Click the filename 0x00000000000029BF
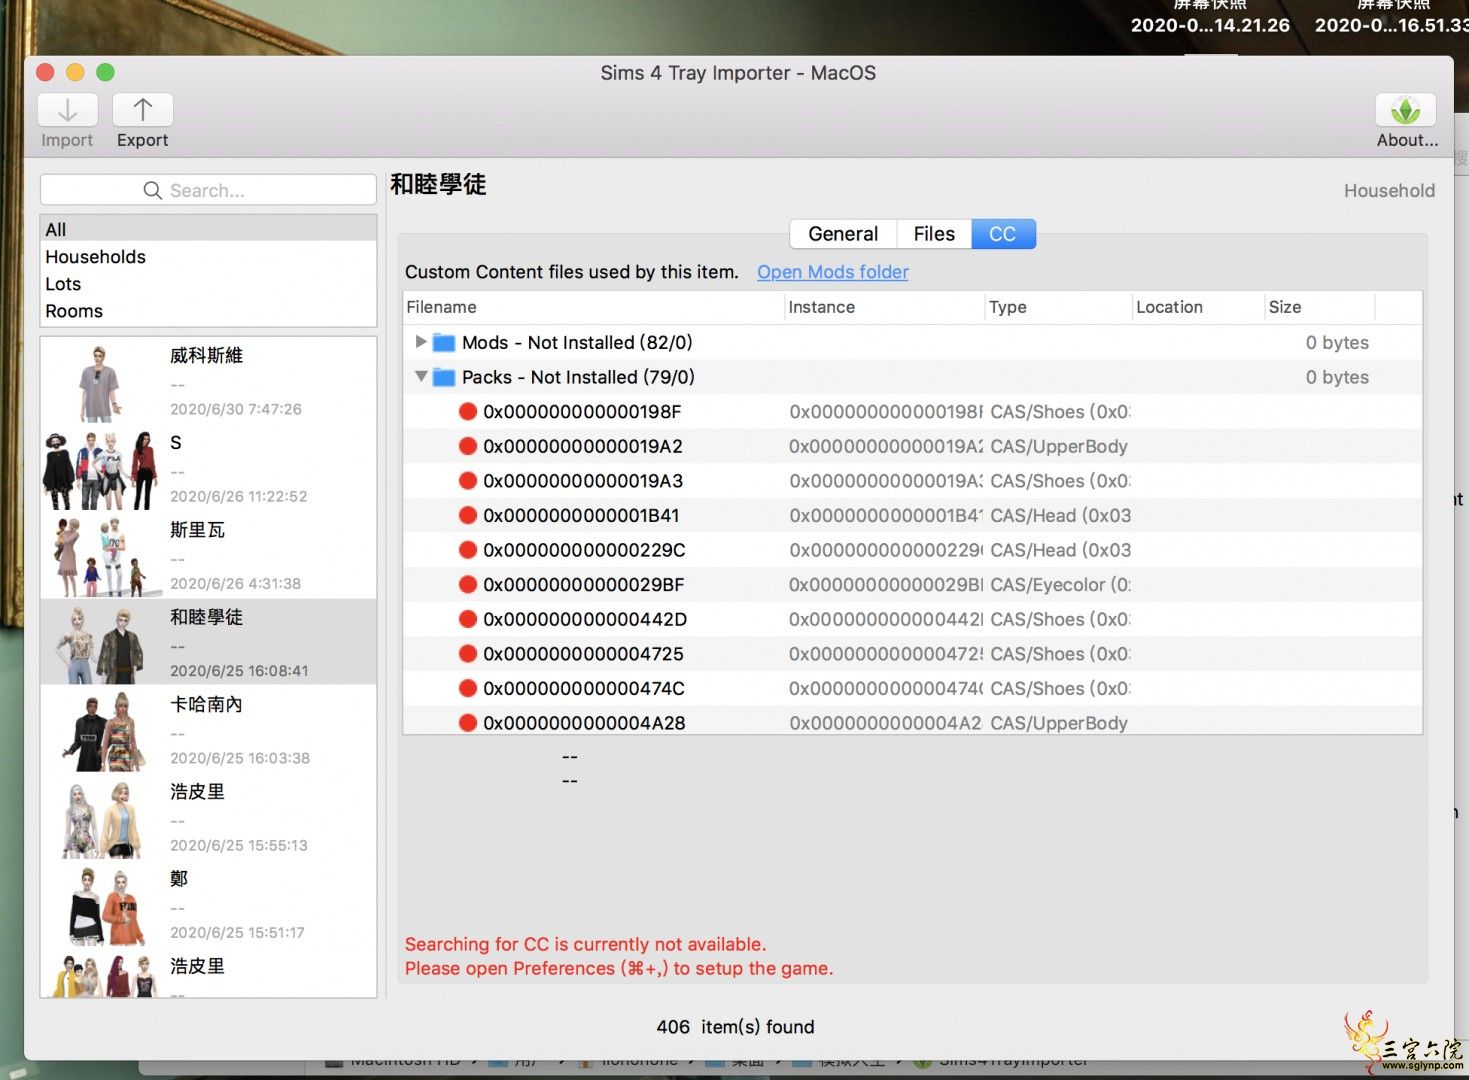The width and height of the screenshot is (1469, 1080). pyautogui.click(x=584, y=584)
